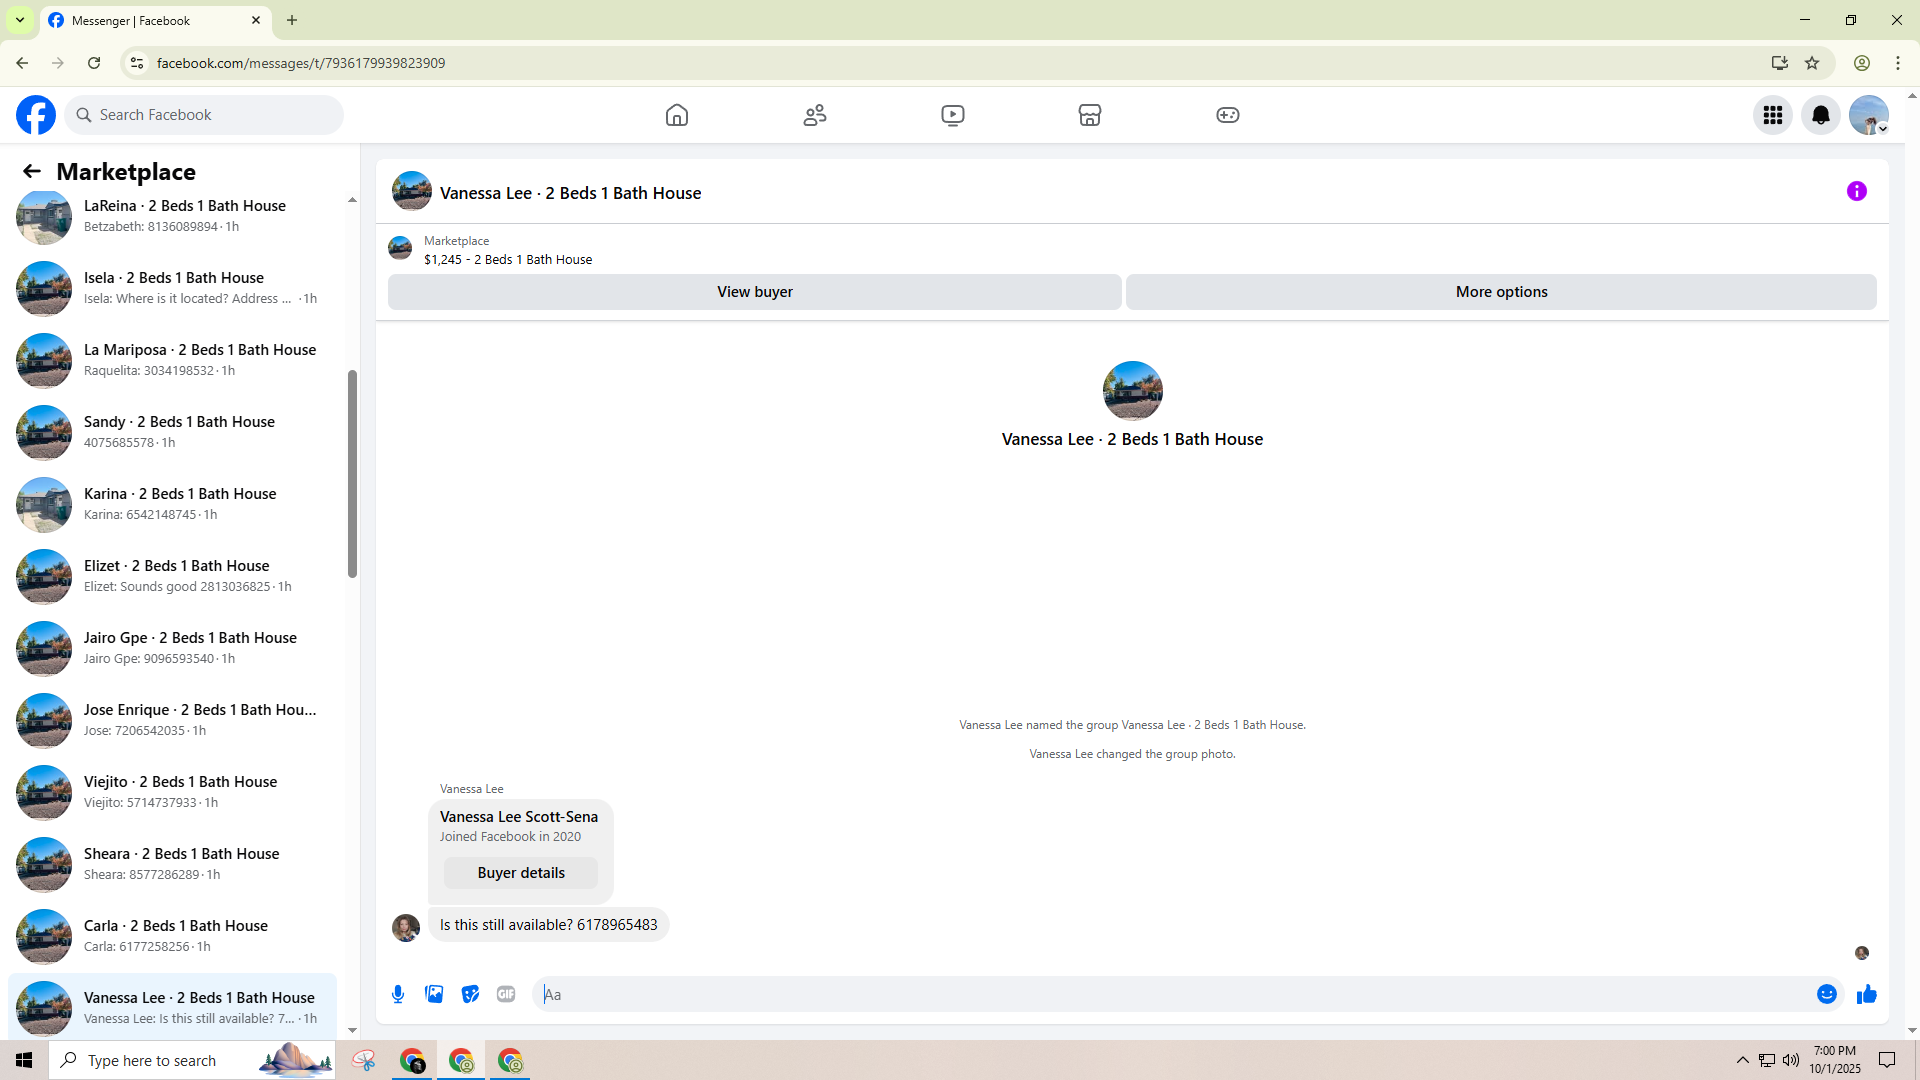Open the network icon in system tray

tap(1767, 1060)
